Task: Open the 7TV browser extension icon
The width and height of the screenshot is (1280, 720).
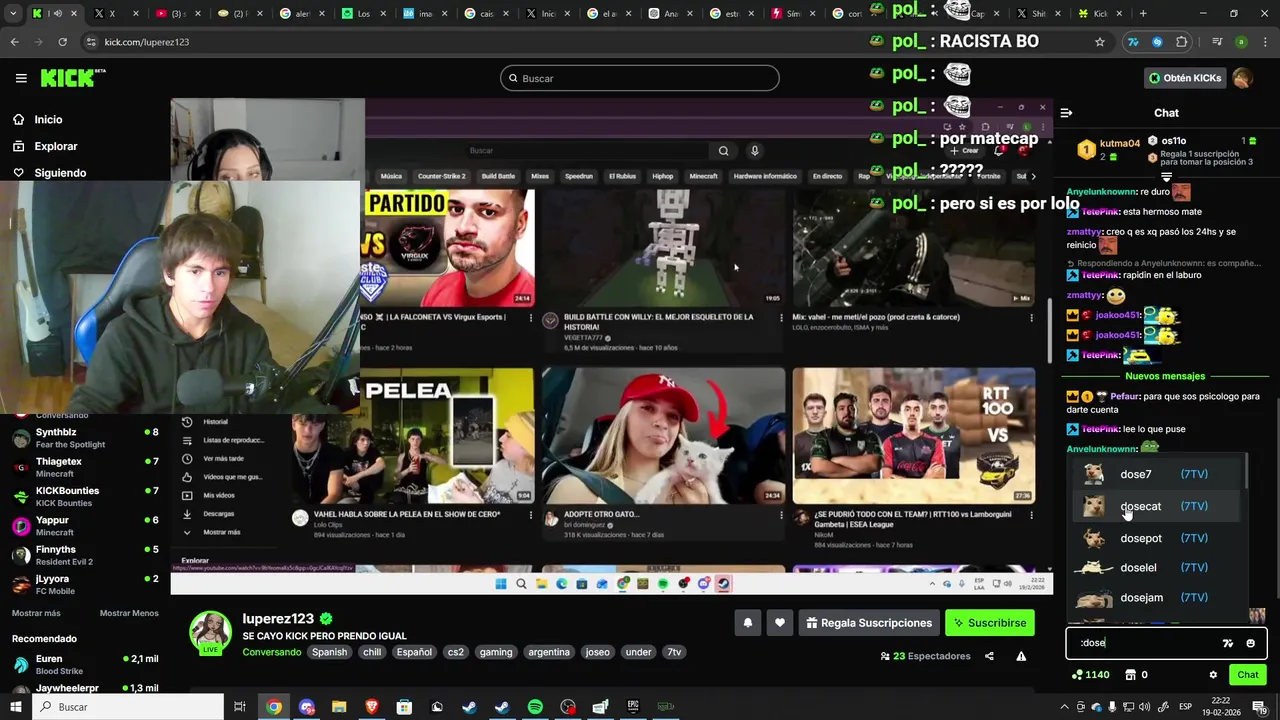Action: [x=1133, y=42]
